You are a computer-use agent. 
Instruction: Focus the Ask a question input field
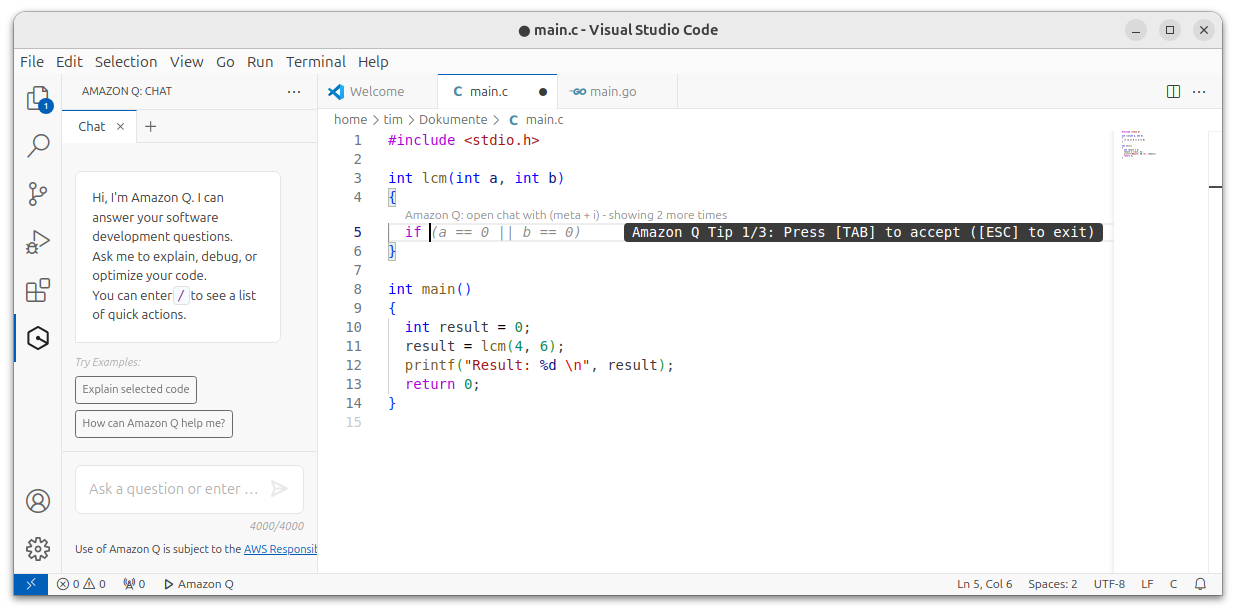175,489
